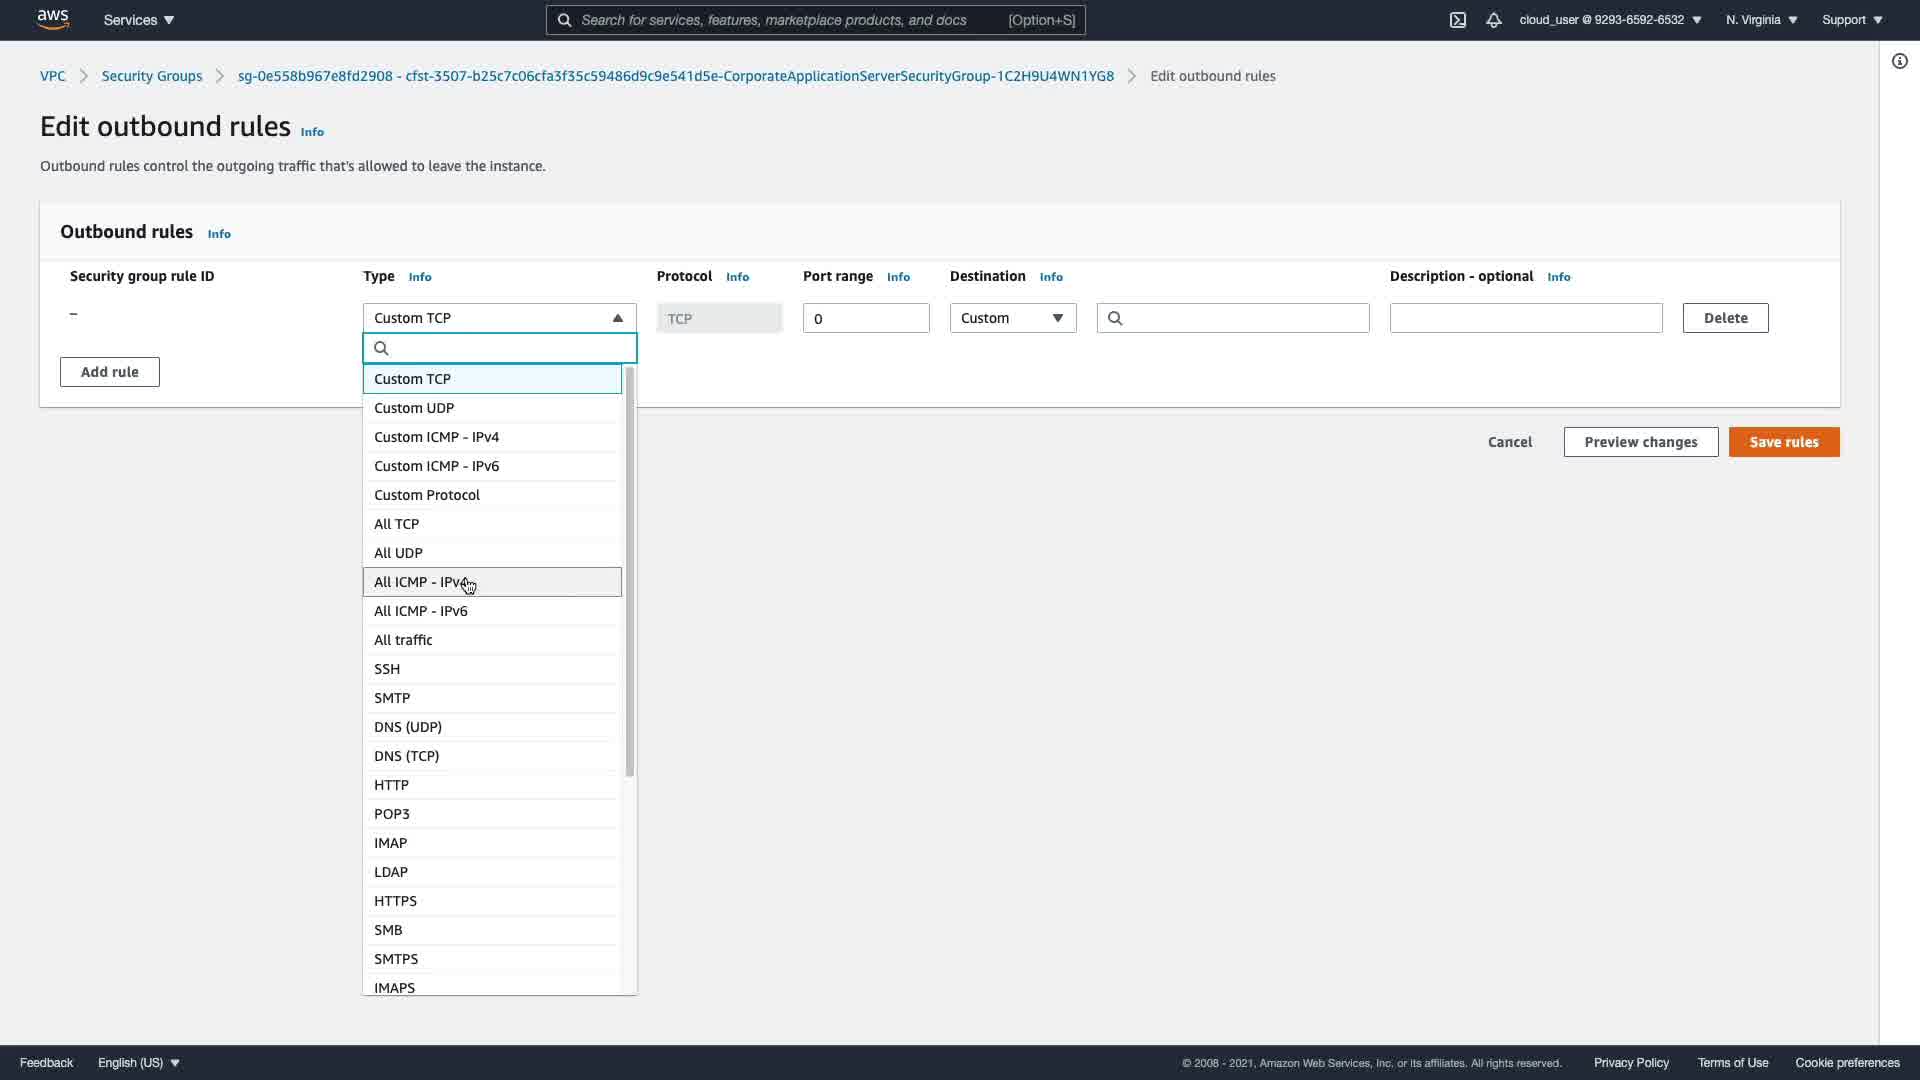Expand the Services menu

[139, 20]
